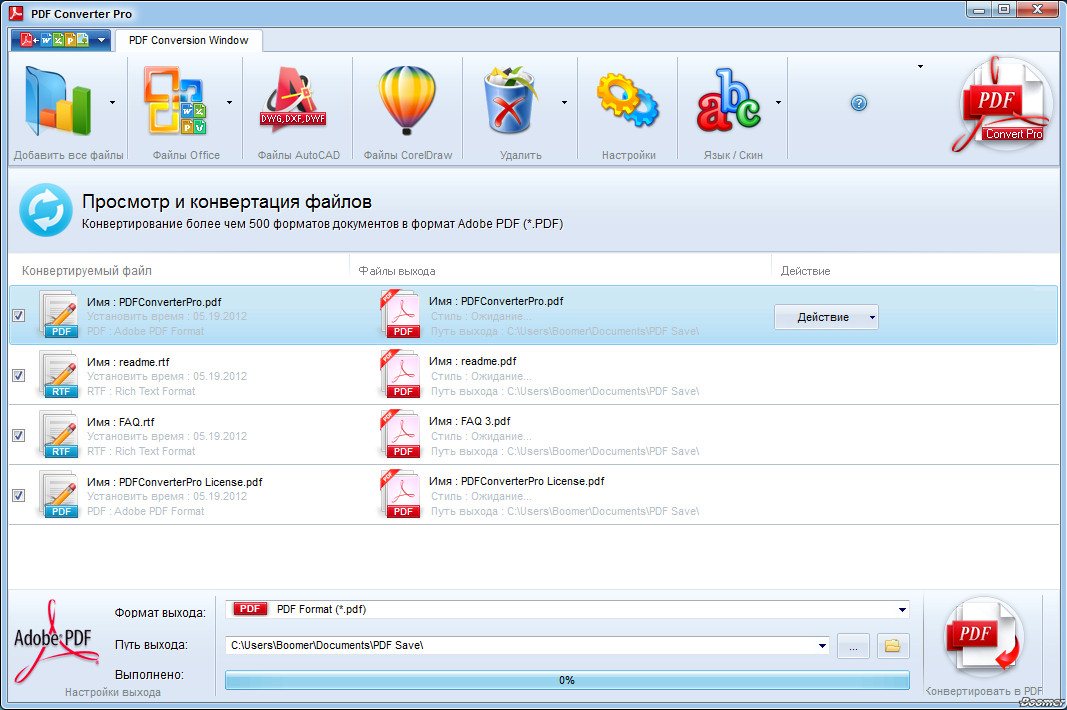Expand the Формат выхода format dropdown
The image size is (1067, 710).
coord(902,609)
